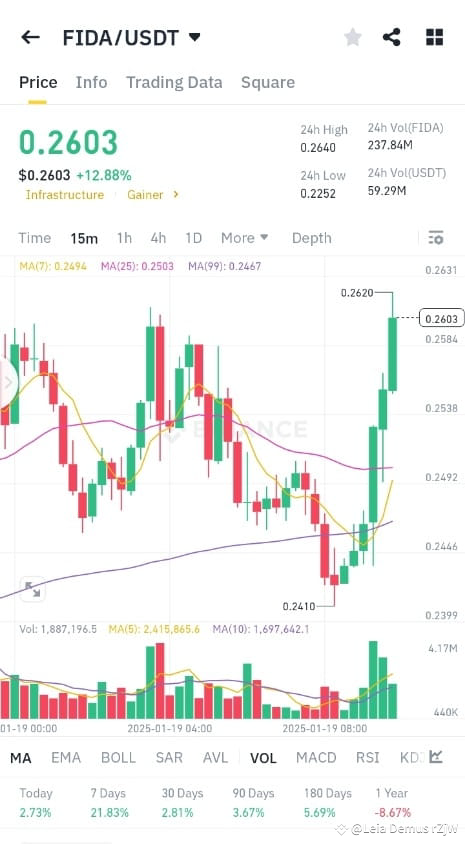Open the share icon
The image size is (465, 844).
point(392,37)
